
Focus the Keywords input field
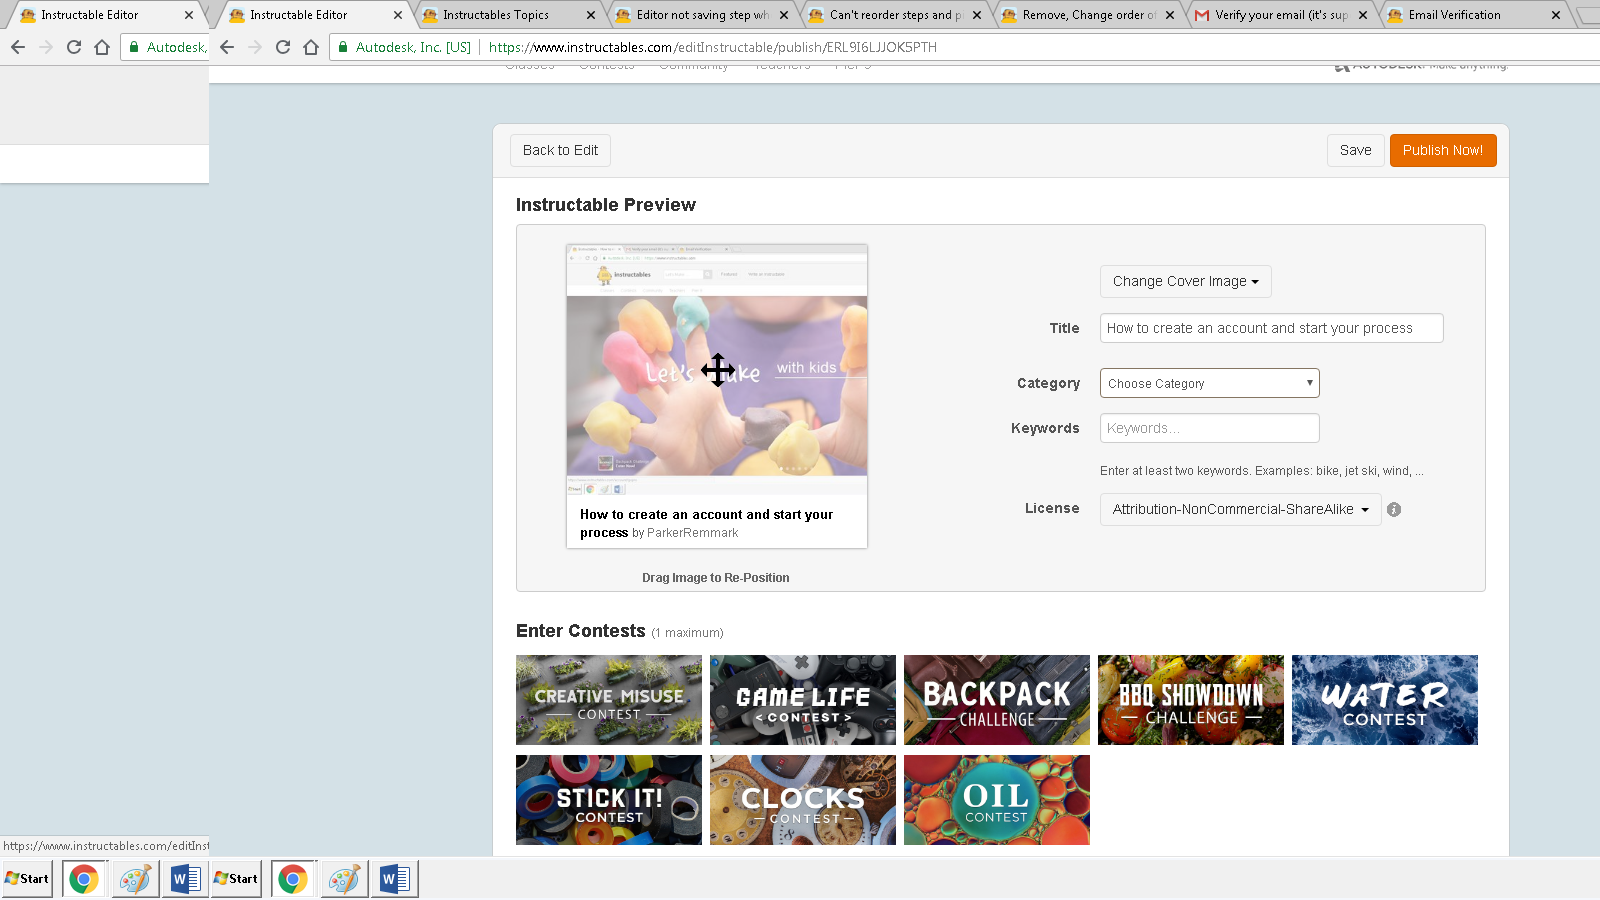[1209, 428]
